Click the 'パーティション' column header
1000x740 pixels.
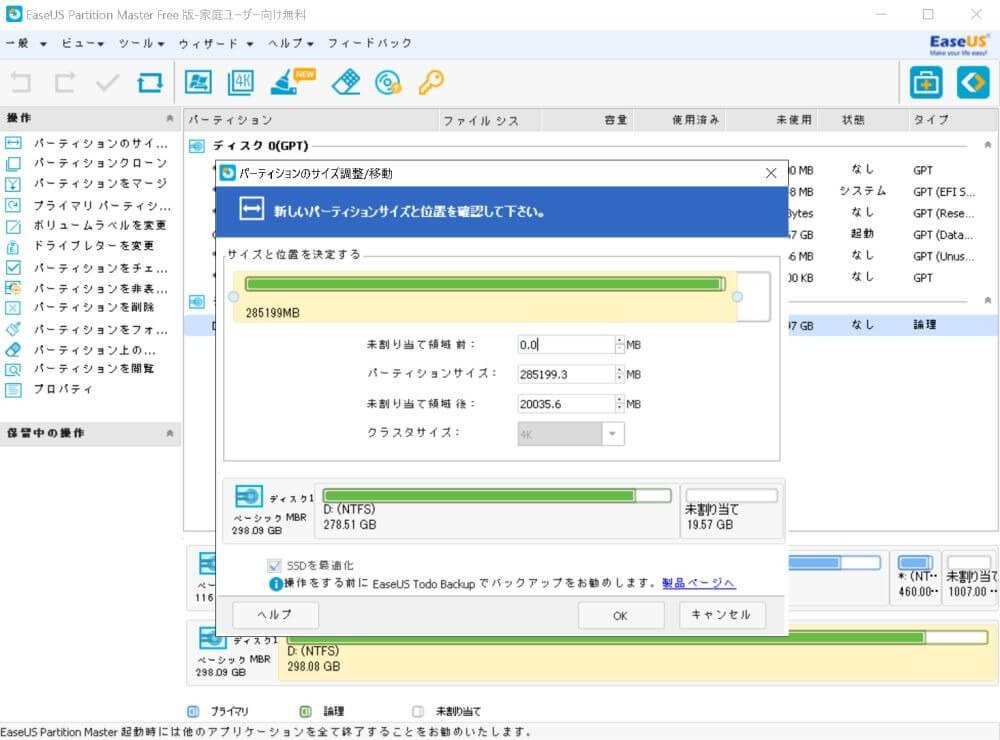(x=311, y=120)
